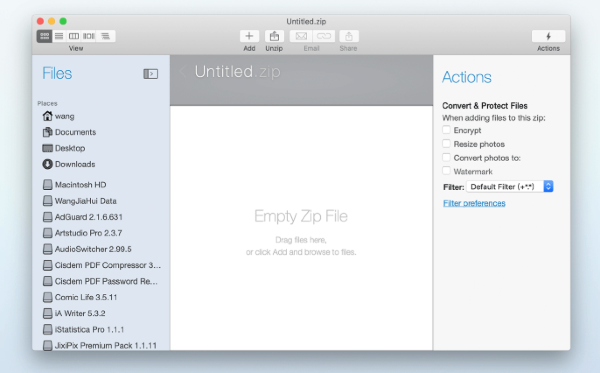
Task: Open the Default Filter dropdown
Action: (510, 186)
